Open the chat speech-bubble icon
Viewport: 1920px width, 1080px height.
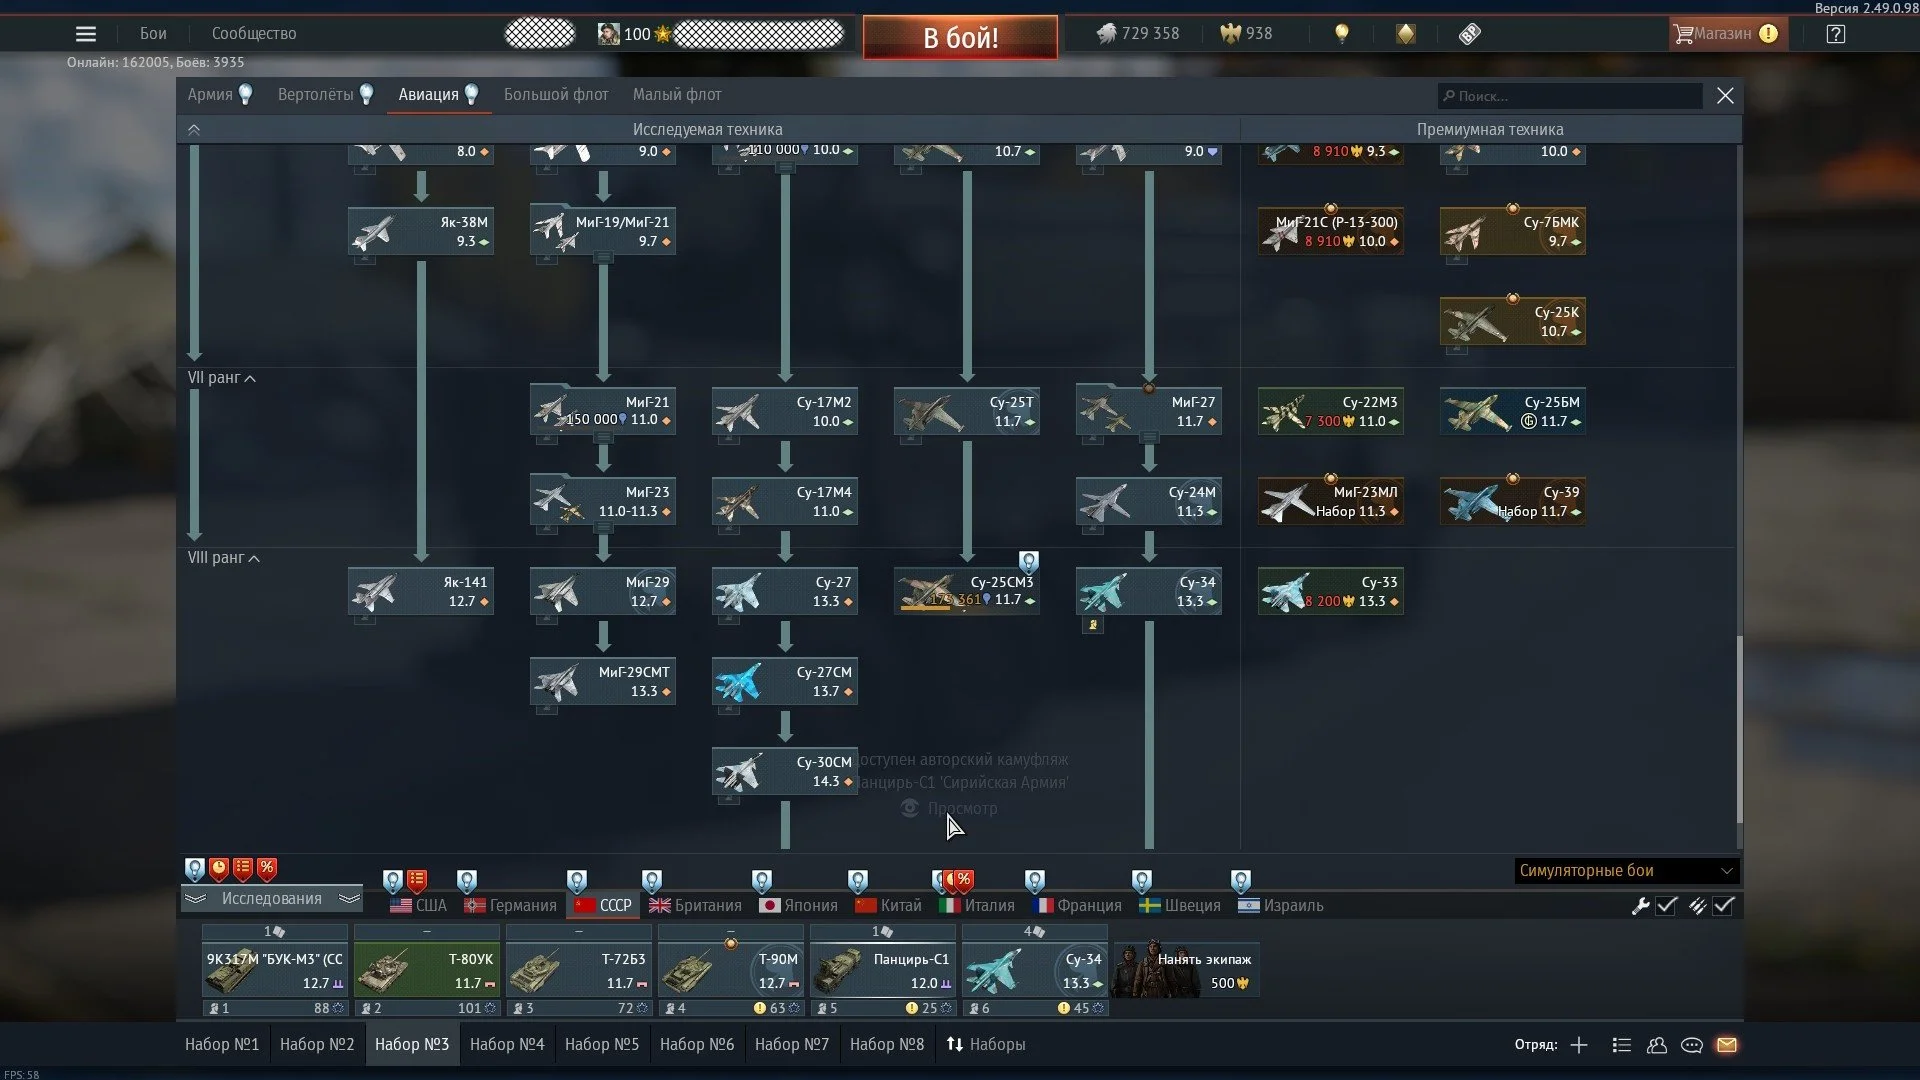tap(1692, 1045)
